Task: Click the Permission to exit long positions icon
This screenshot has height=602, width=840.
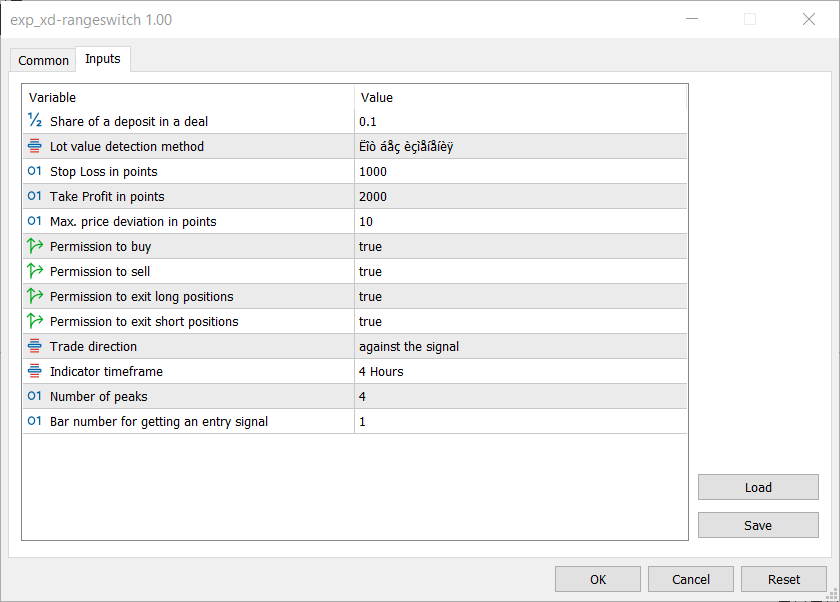Action: tap(35, 296)
